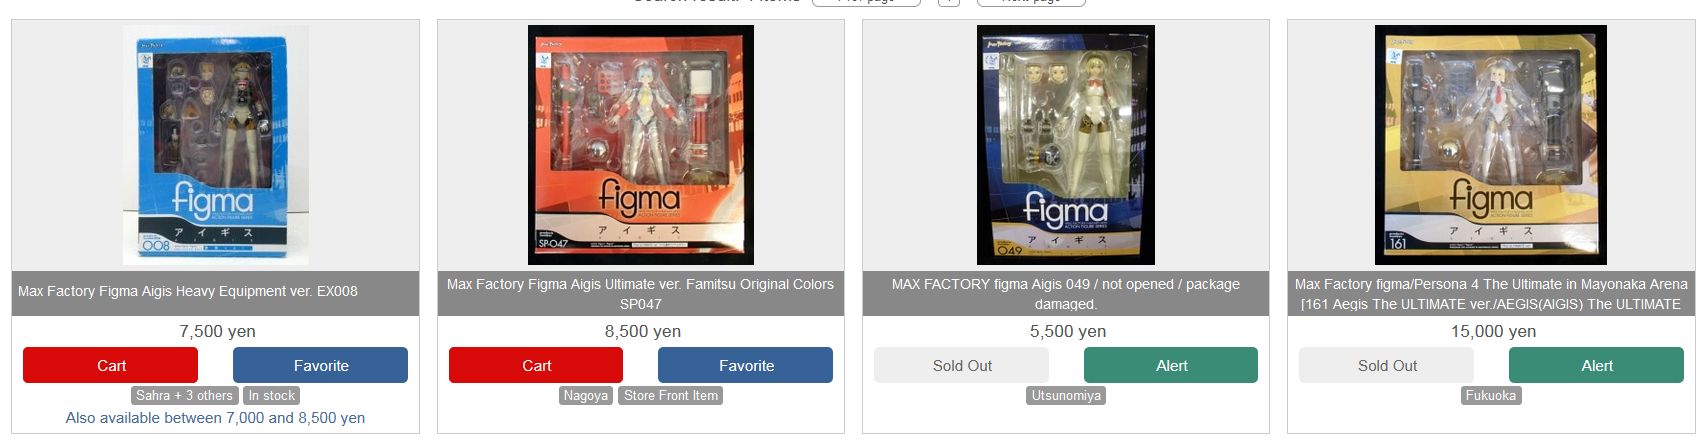Open the Aigis Ultimate SP047 product image
Image resolution: width=1704 pixels, height=445 pixels.
640,145
